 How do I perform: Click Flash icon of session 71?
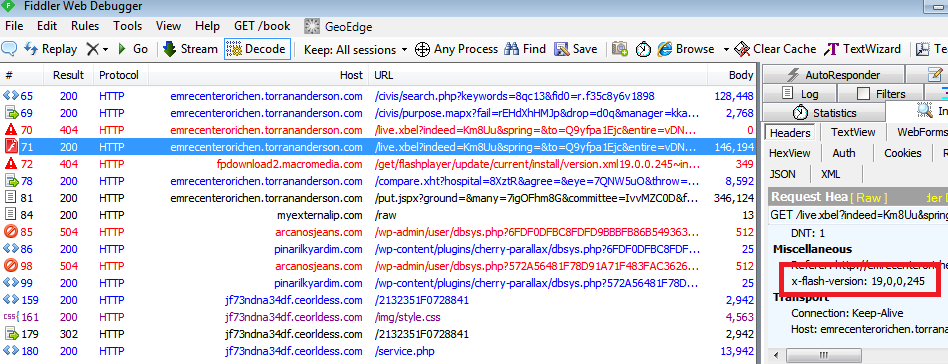click(10, 146)
